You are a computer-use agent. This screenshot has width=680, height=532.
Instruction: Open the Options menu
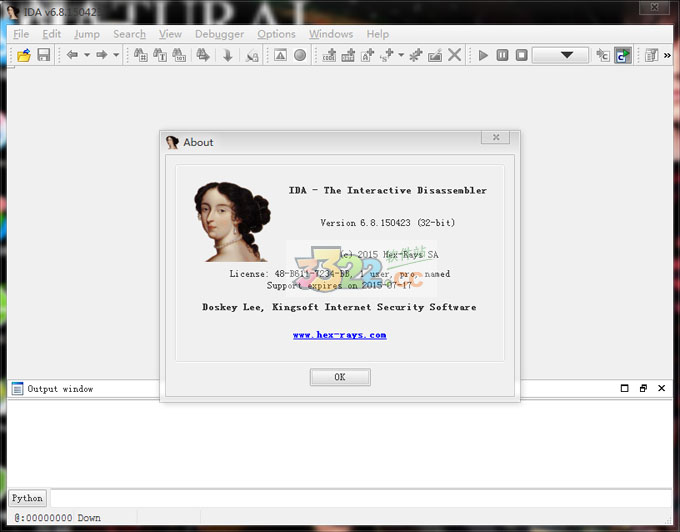[x=276, y=34]
